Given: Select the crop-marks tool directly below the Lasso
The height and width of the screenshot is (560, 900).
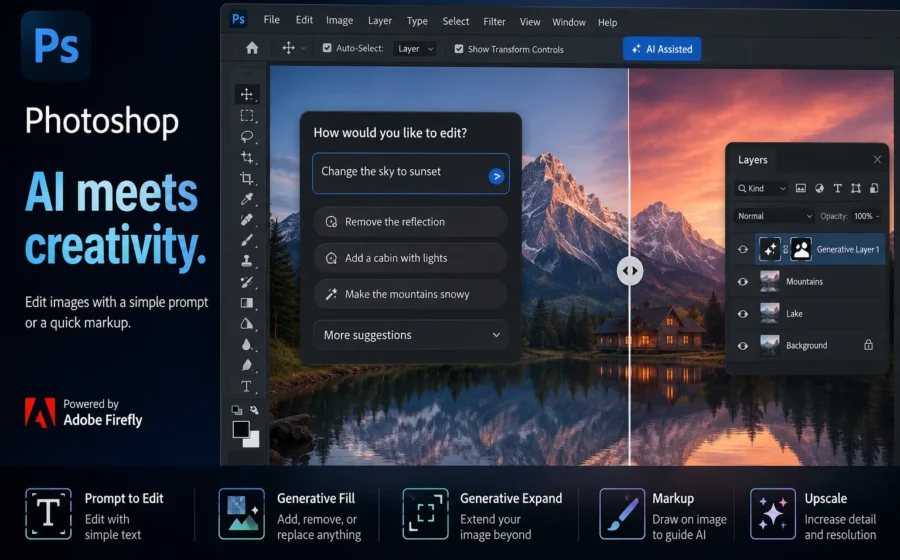Looking at the screenshot, I should 247,157.
